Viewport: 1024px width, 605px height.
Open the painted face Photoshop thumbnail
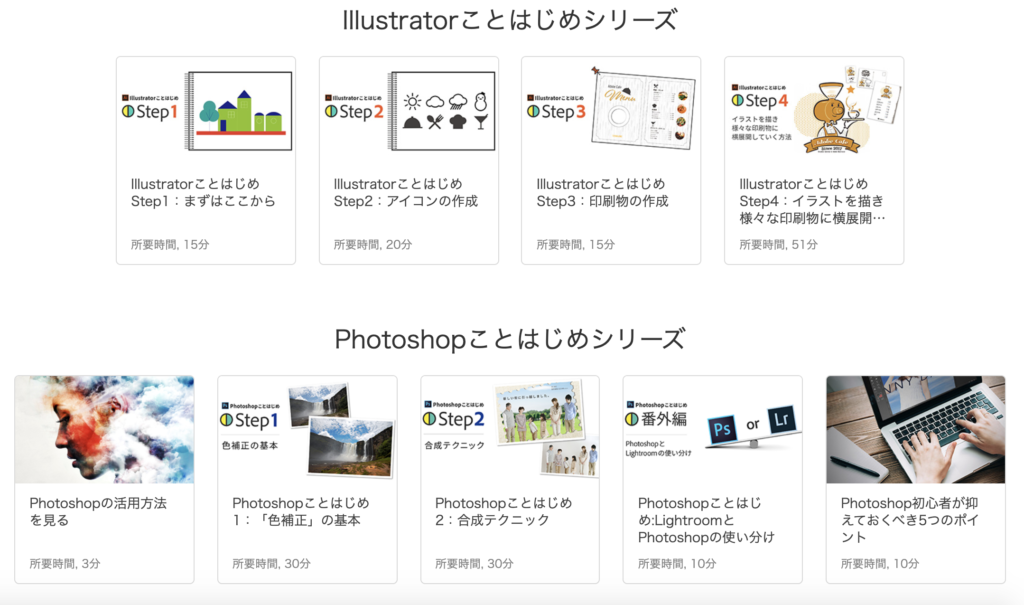(x=104, y=429)
